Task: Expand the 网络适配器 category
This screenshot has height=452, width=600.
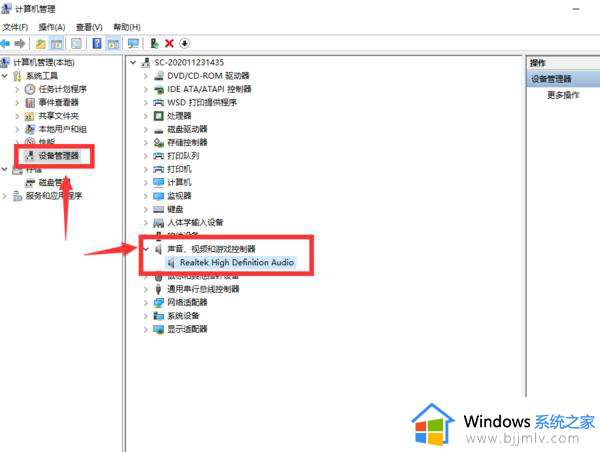Action: pos(147,302)
